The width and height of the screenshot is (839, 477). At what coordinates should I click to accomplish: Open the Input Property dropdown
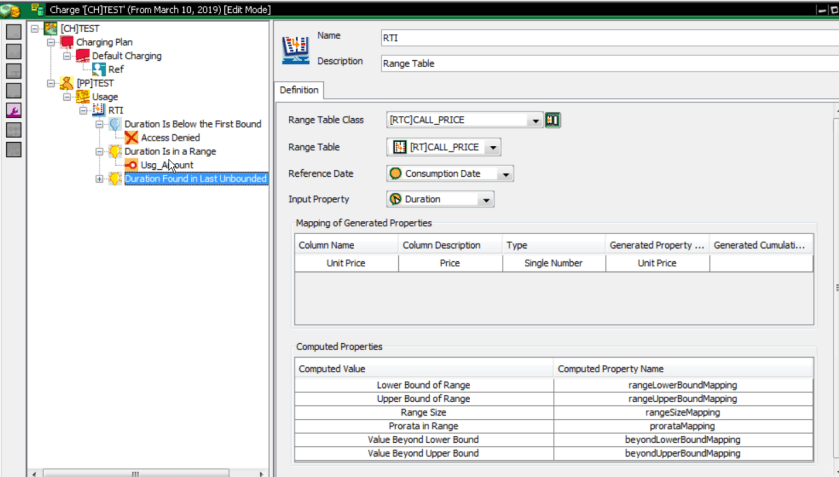pos(486,200)
